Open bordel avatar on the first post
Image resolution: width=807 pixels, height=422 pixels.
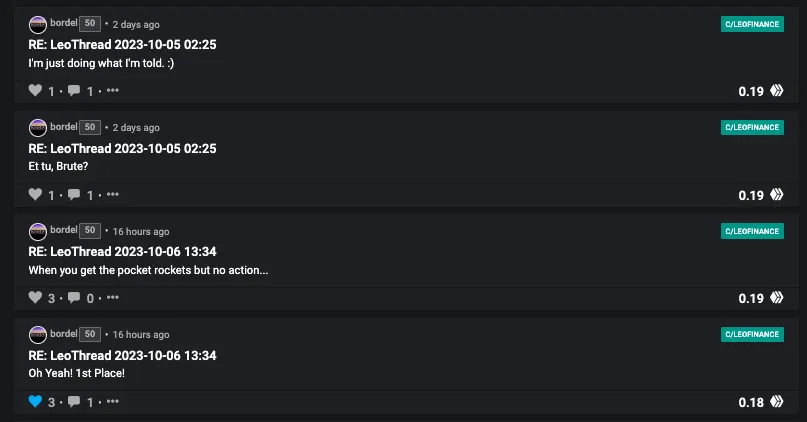click(x=38, y=24)
